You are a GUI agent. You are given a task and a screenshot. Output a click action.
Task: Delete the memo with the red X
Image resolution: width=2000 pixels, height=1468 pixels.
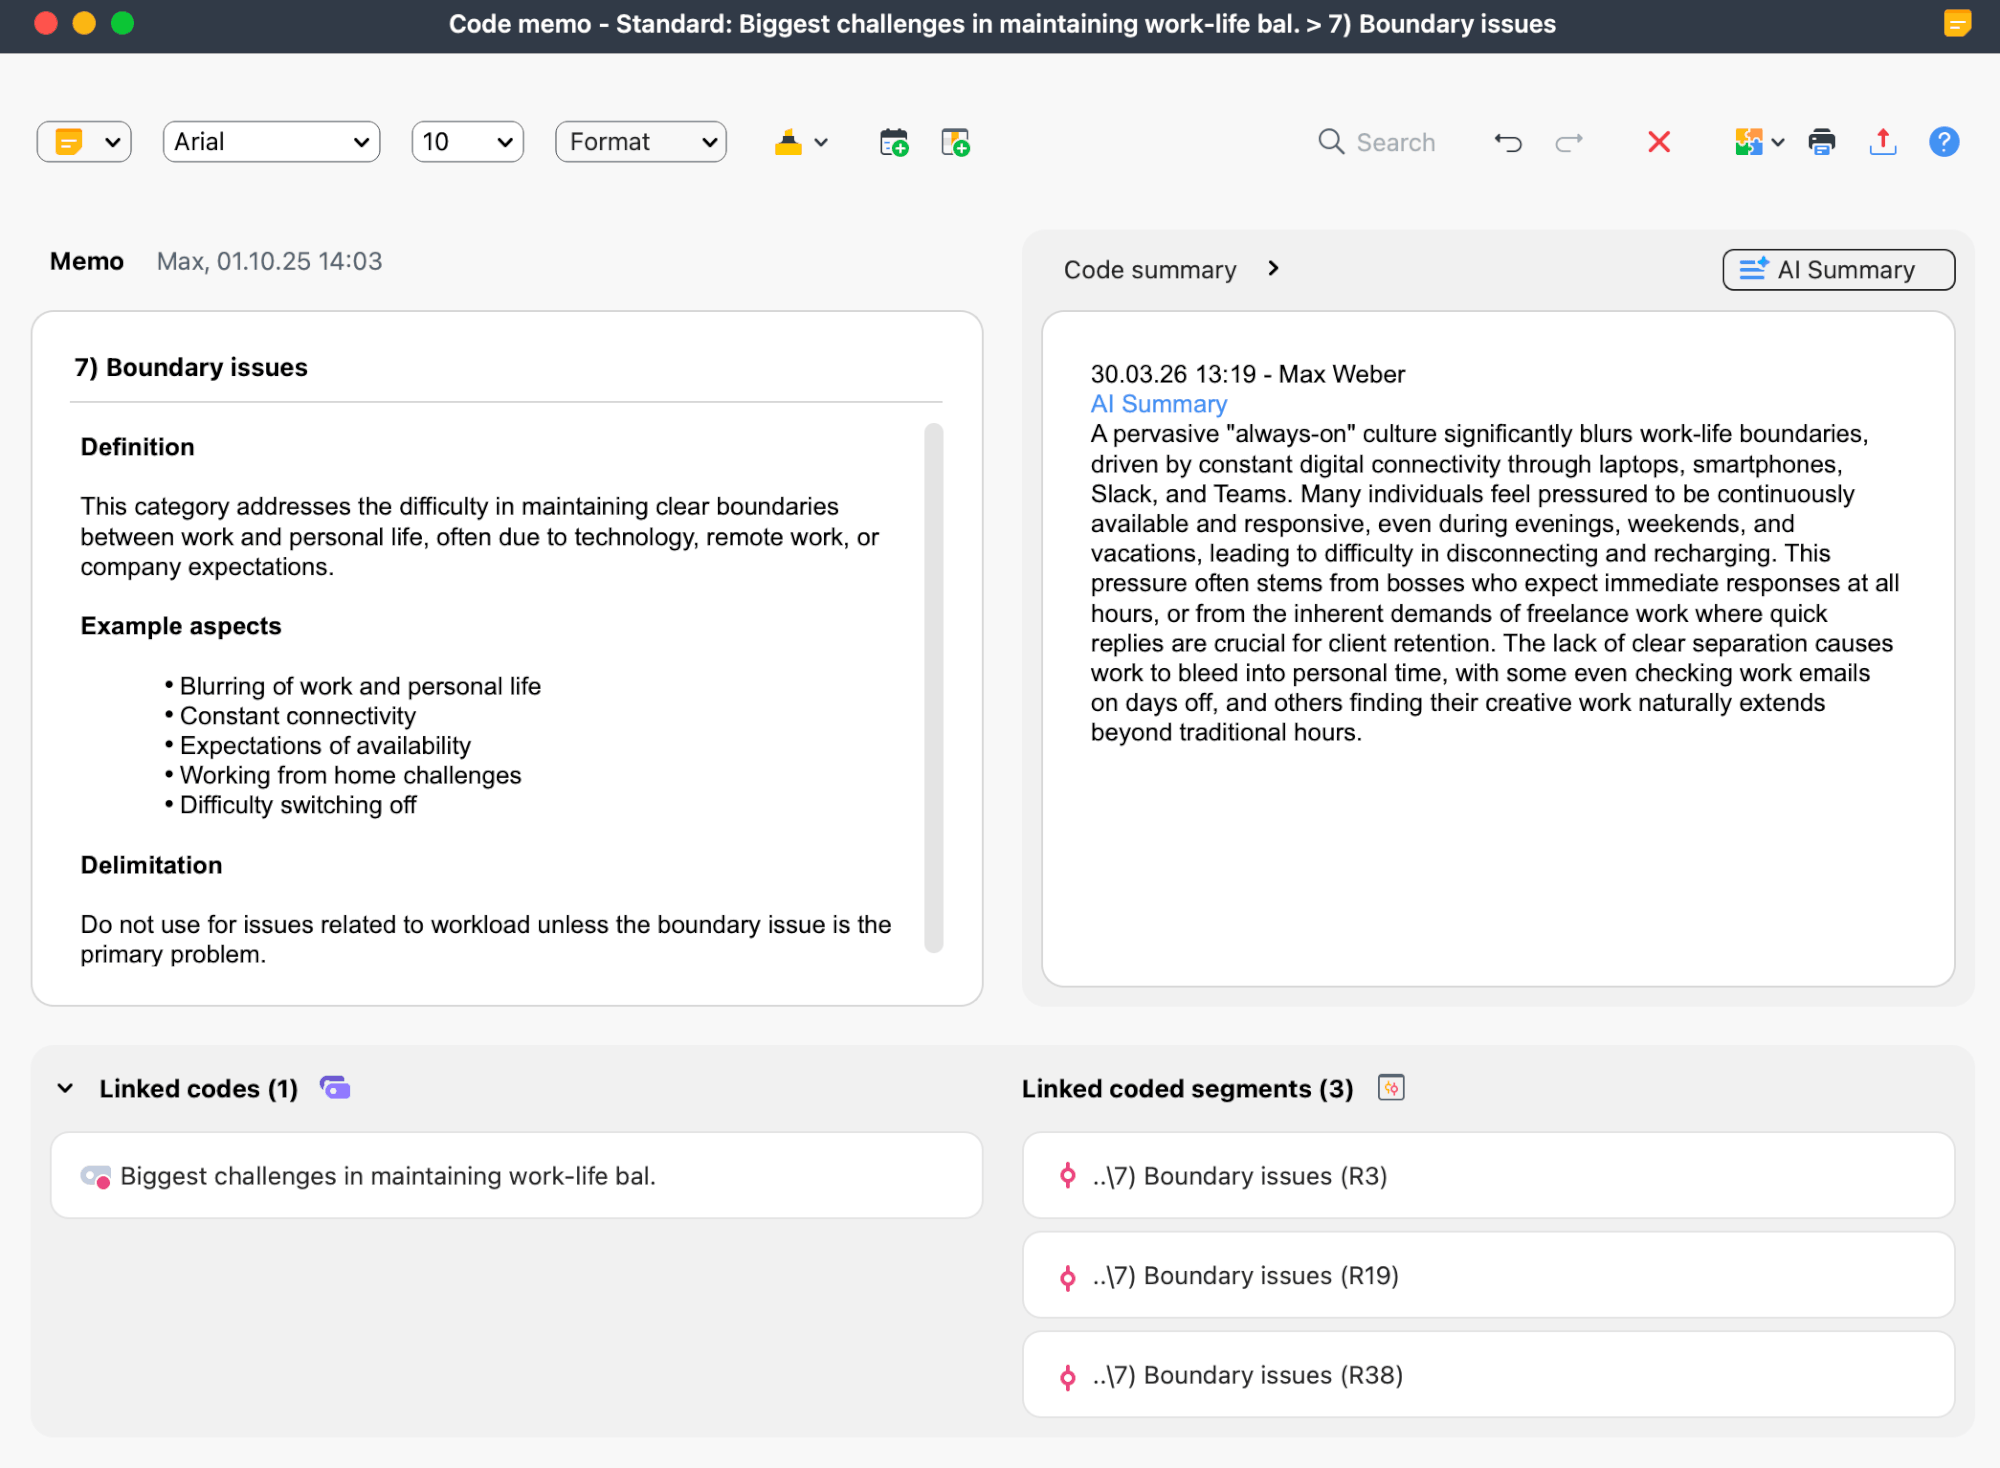(1659, 142)
